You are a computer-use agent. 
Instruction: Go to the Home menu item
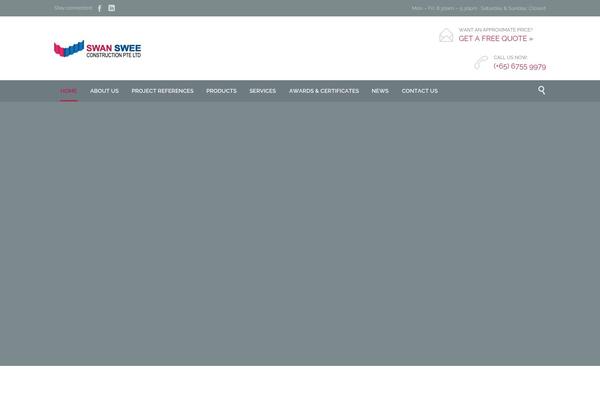(x=68, y=91)
